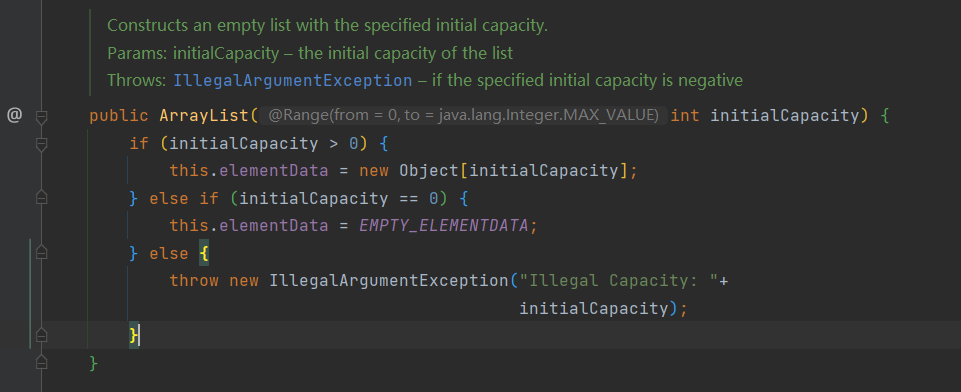Click the @Range inlay hint annotation
The width and height of the screenshot is (961, 392).
(x=463, y=115)
